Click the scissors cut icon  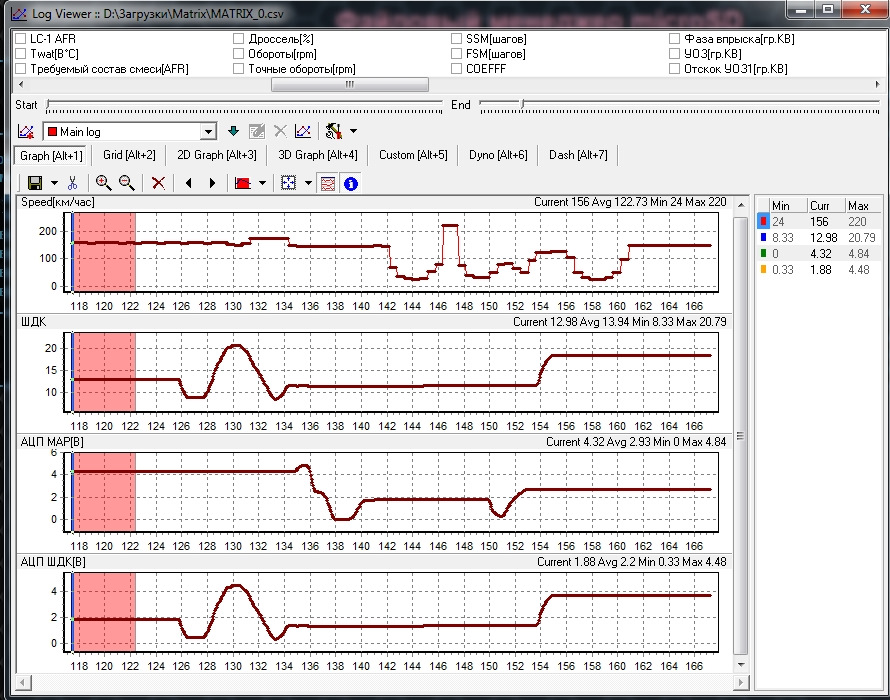click(x=72, y=183)
